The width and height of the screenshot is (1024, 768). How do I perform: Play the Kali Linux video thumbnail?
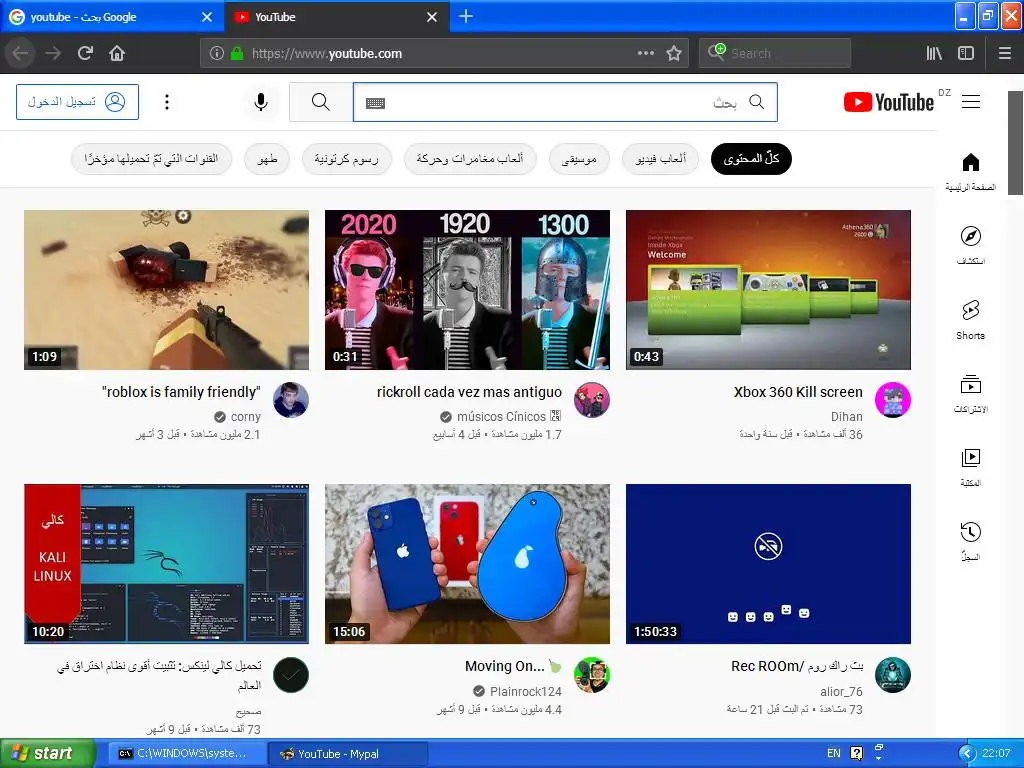(x=167, y=564)
